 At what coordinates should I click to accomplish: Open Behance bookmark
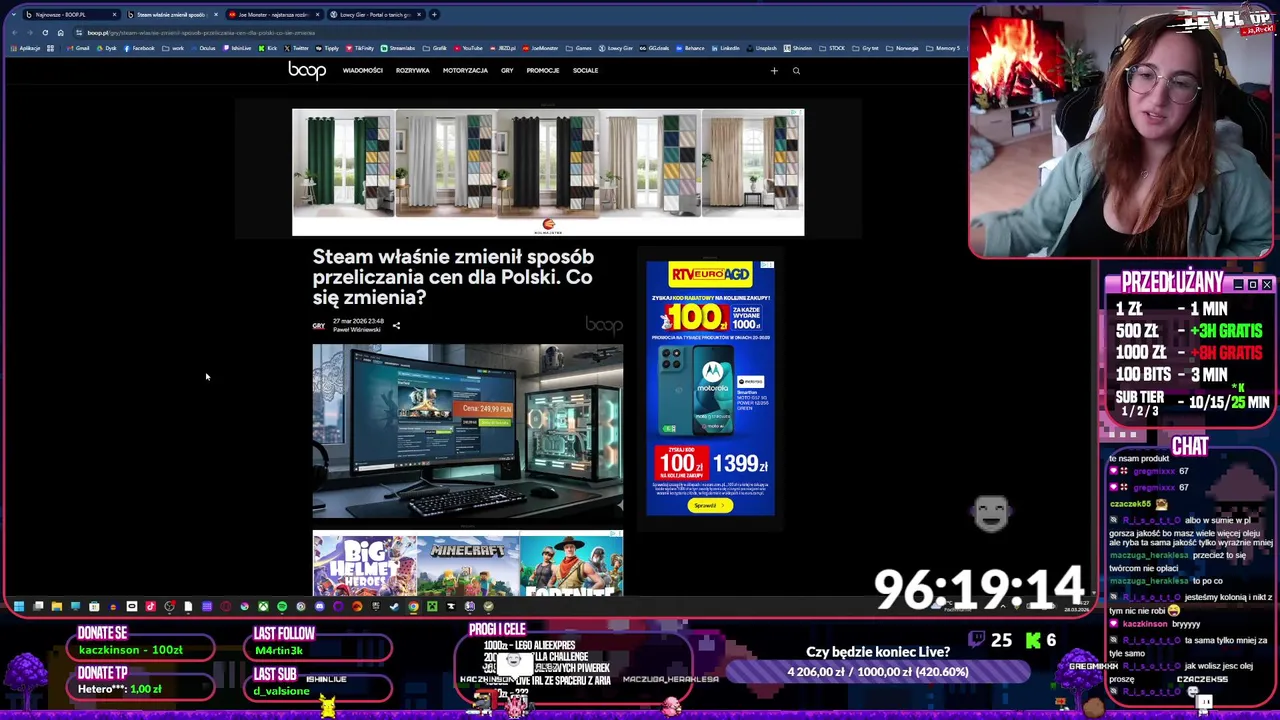[690, 48]
